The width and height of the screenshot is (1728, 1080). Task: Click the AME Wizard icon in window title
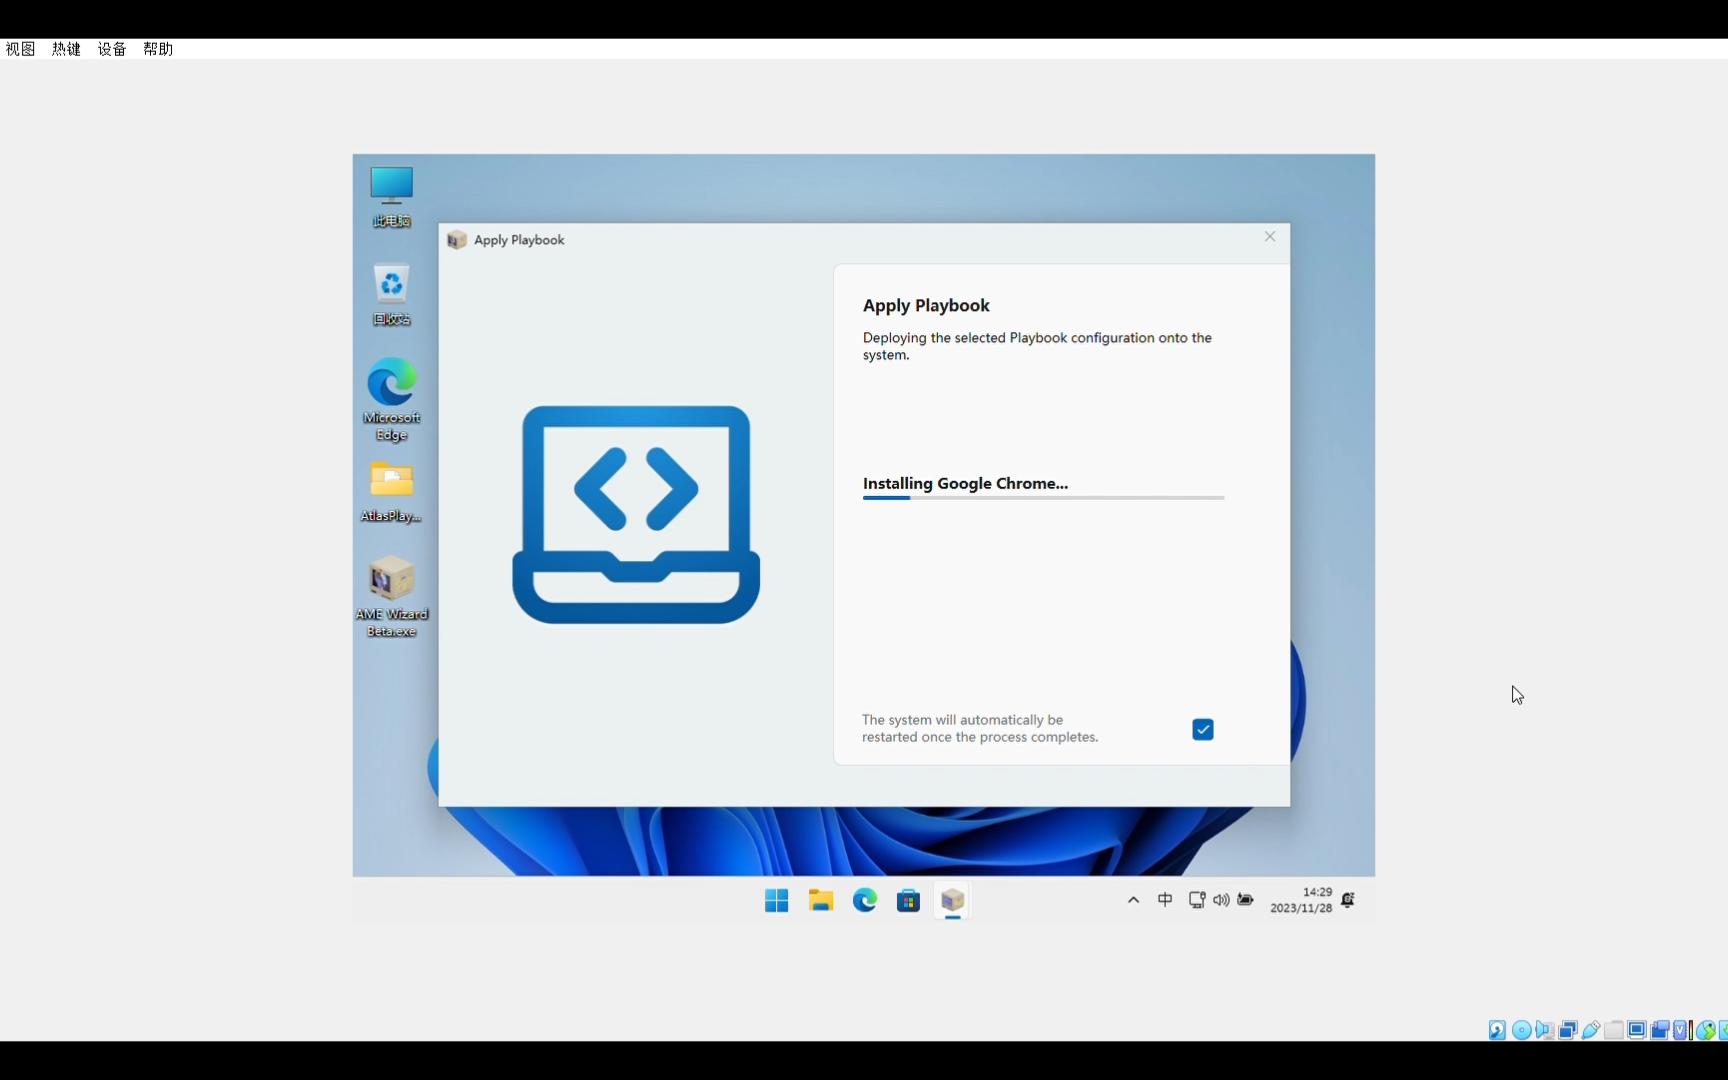[457, 240]
